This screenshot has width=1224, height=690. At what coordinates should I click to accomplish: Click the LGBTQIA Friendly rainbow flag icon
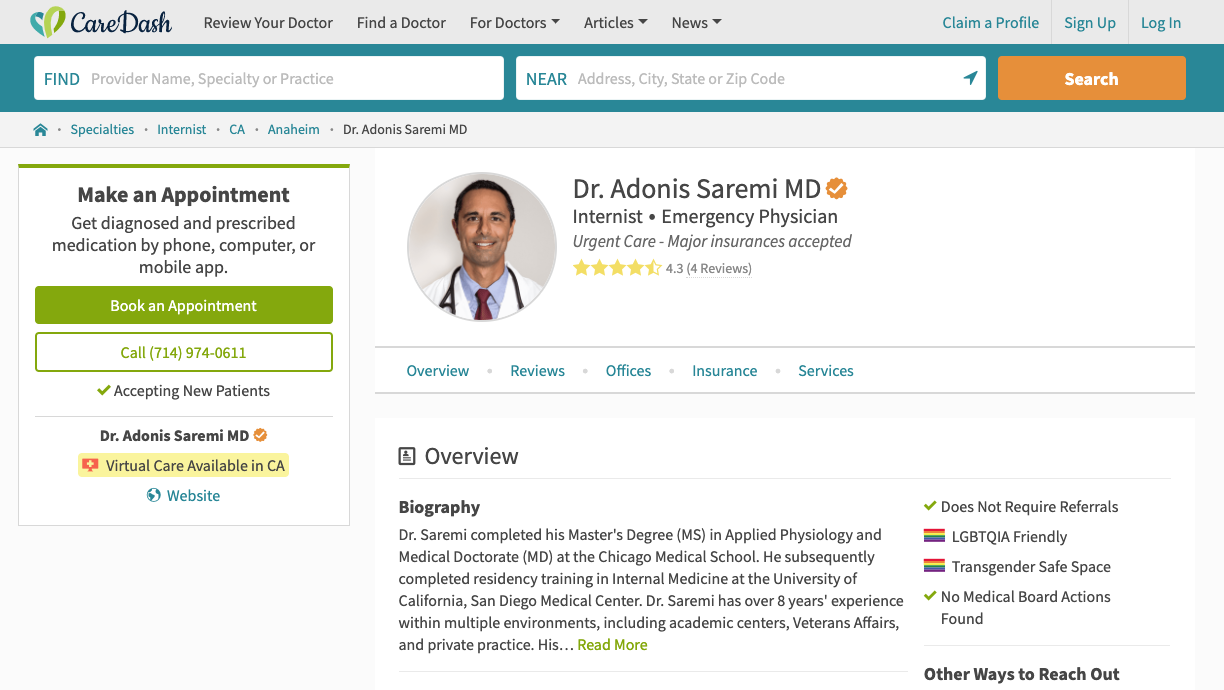pos(934,536)
